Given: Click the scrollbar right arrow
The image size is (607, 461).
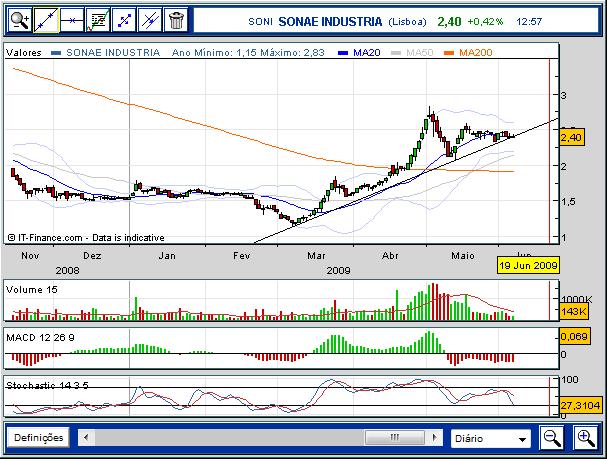Looking at the screenshot, I should (x=434, y=438).
